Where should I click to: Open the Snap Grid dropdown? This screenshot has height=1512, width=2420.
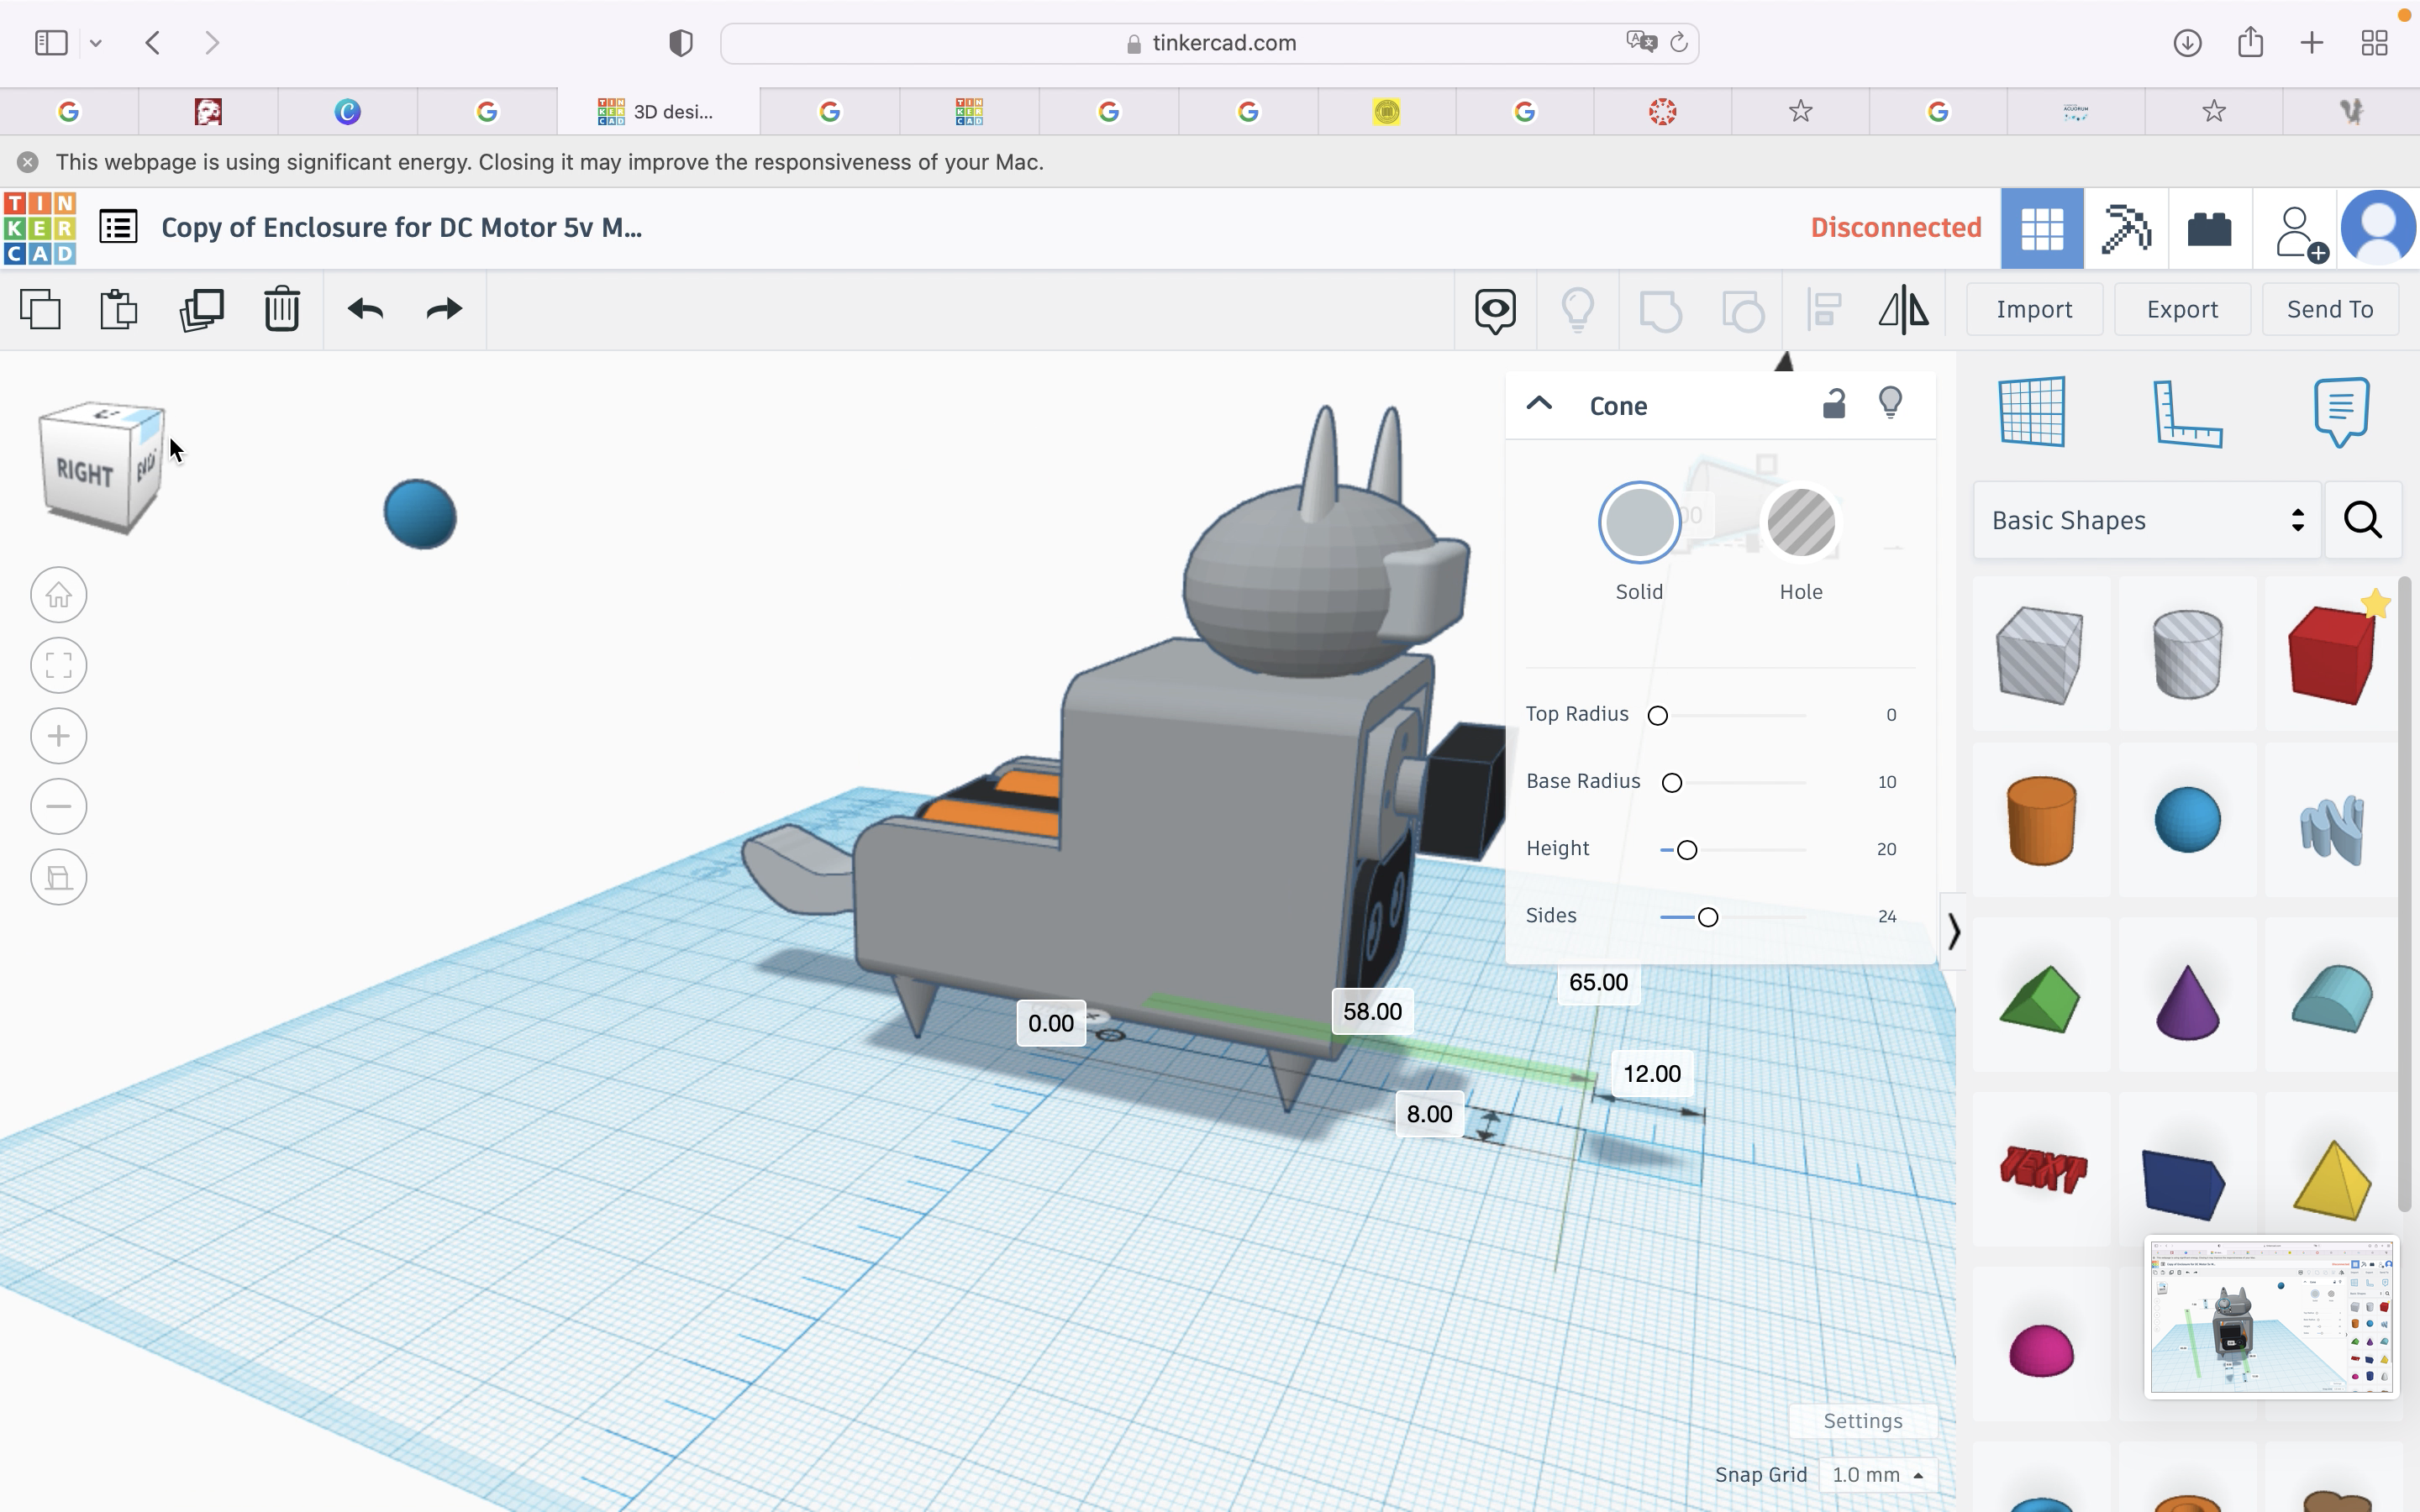[1877, 1475]
